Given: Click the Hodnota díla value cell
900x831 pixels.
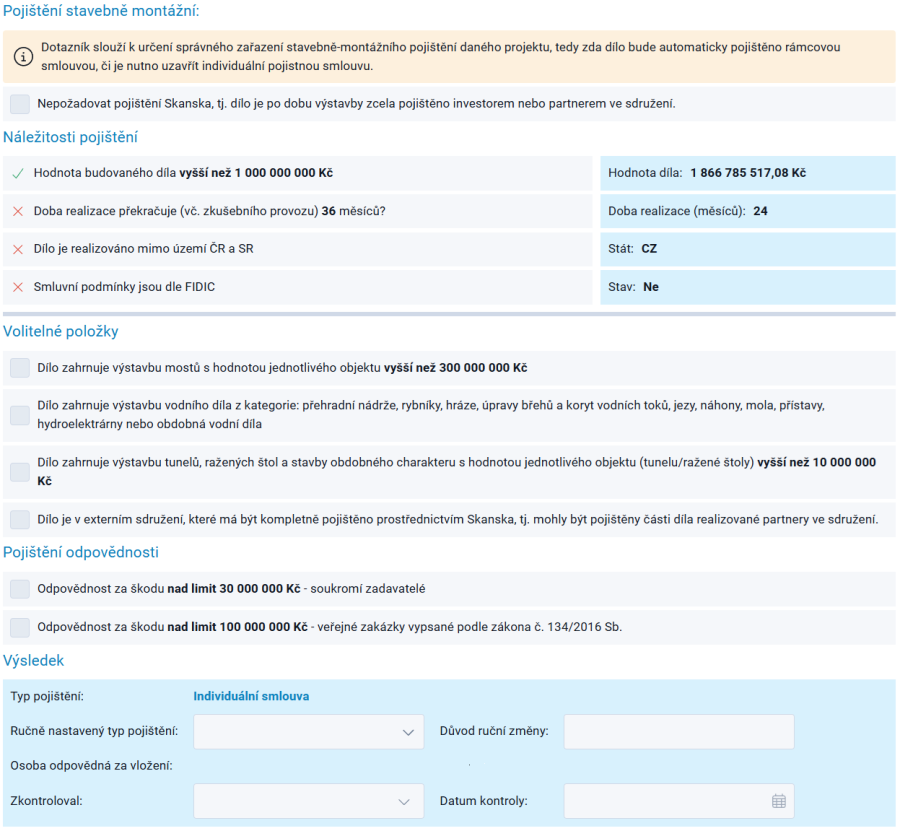Looking at the screenshot, I should 748,173.
